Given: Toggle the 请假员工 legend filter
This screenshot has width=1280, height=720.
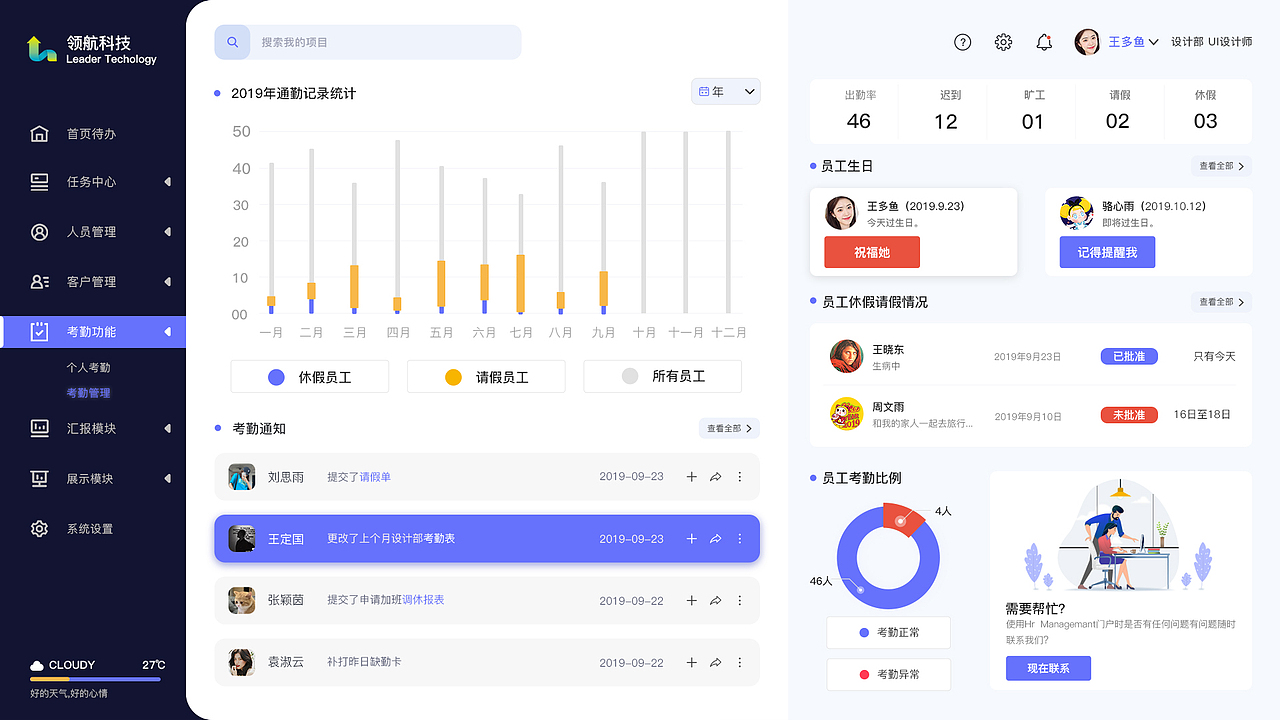Looking at the screenshot, I should (x=486, y=376).
